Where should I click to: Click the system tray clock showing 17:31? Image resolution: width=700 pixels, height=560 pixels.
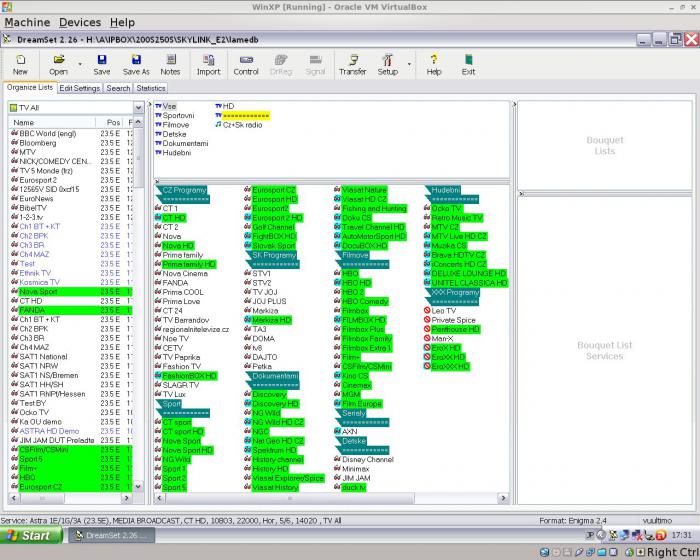[681, 535]
